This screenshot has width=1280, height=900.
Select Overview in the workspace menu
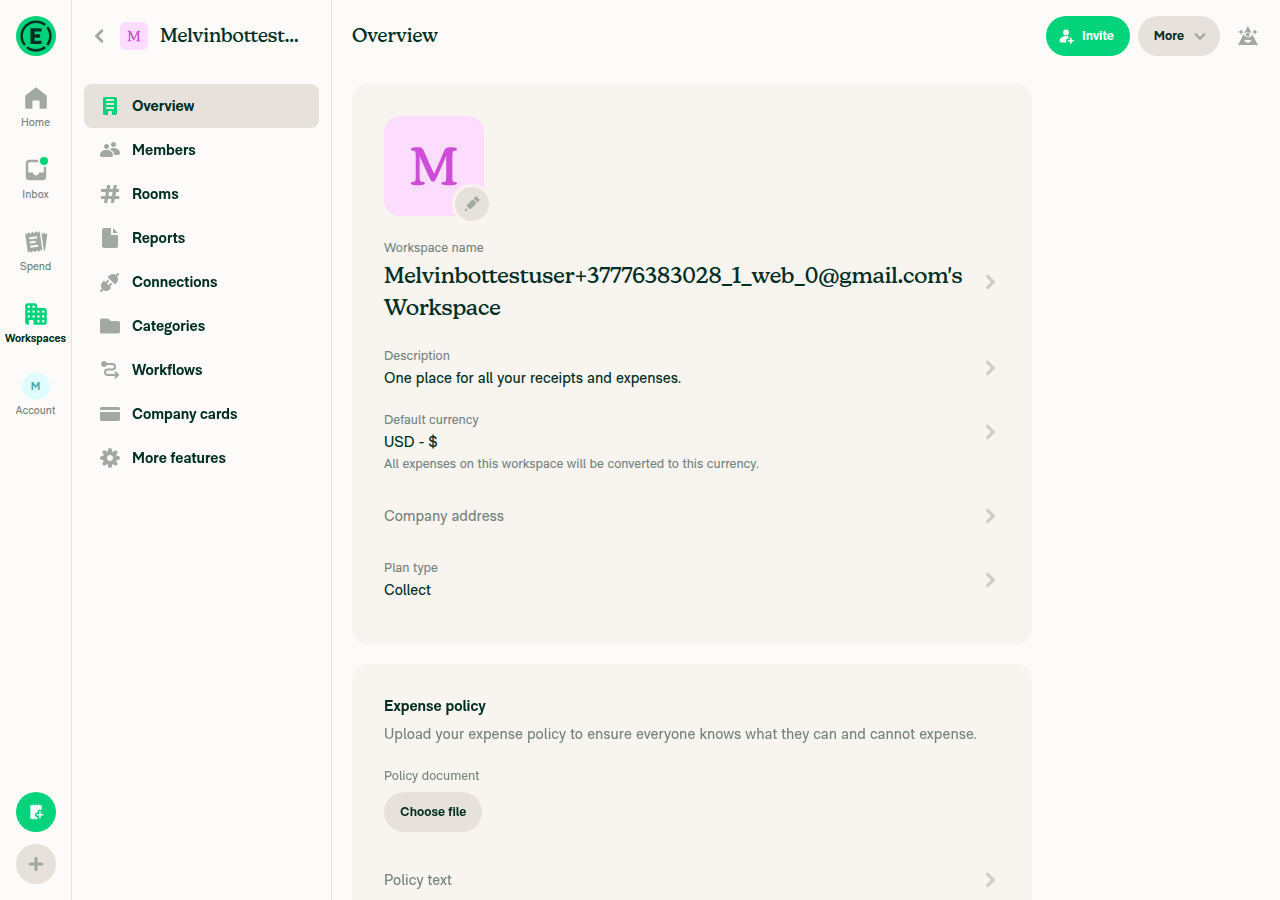[201, 106]
